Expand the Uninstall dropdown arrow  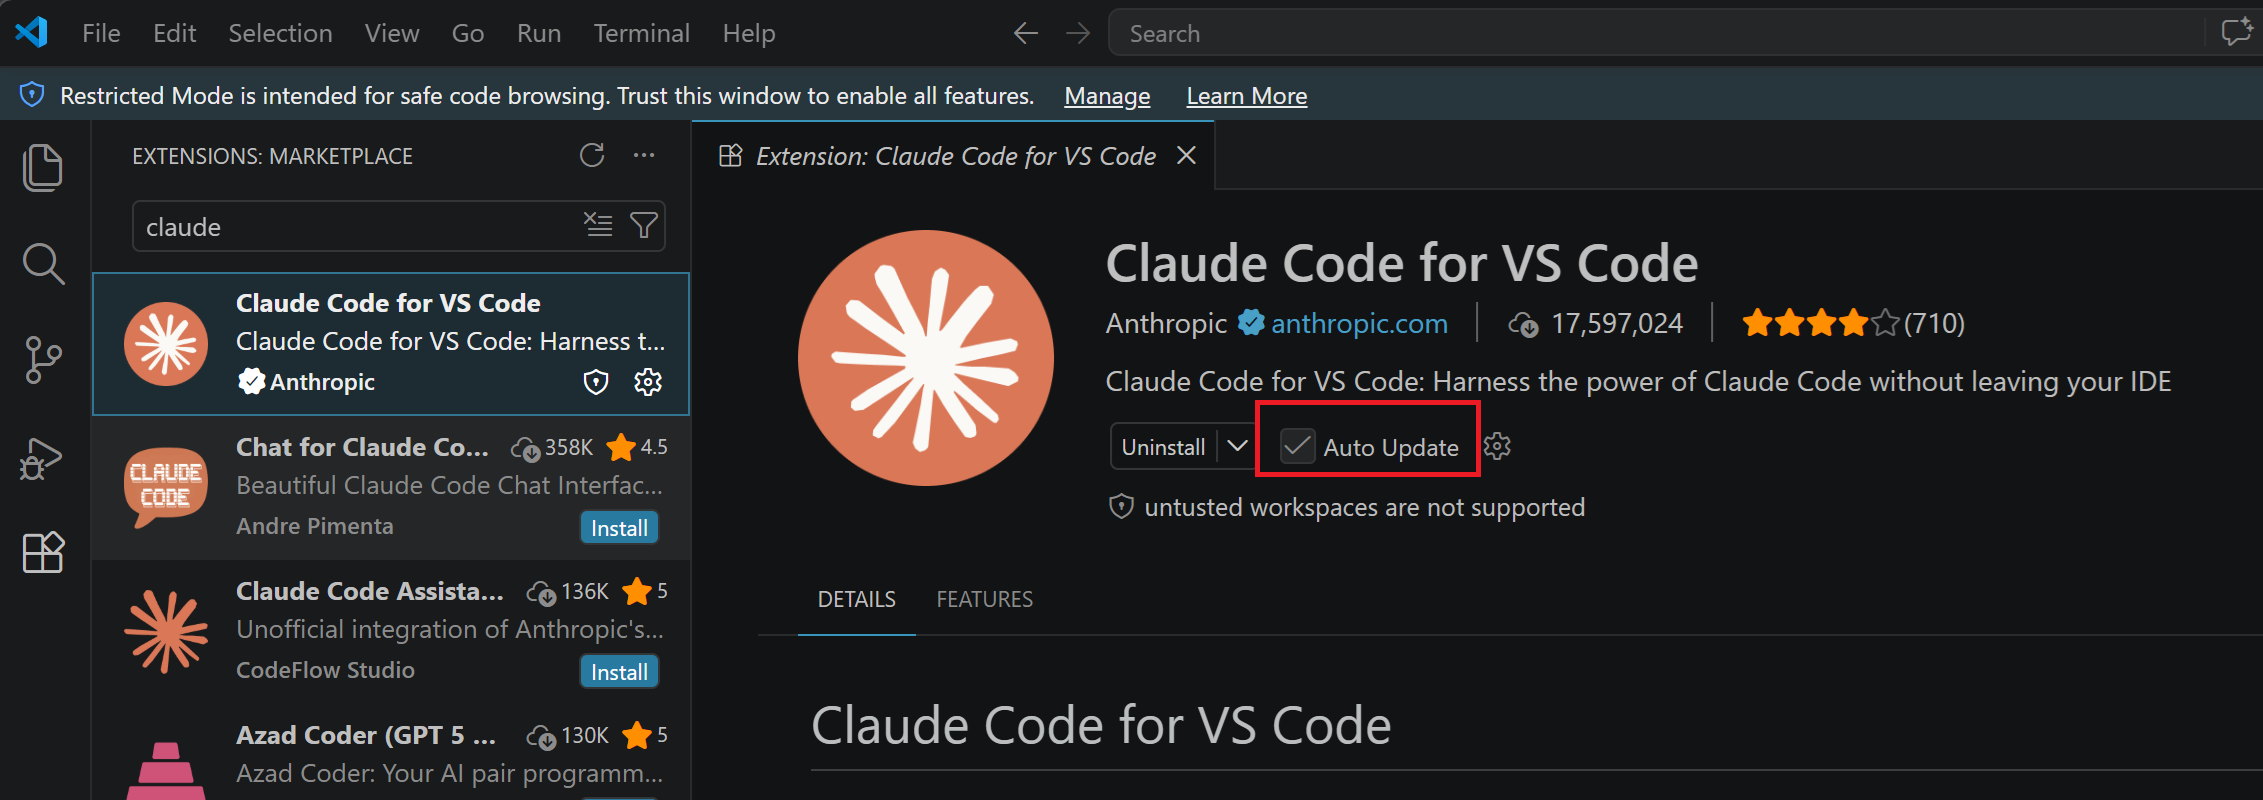1237,446
